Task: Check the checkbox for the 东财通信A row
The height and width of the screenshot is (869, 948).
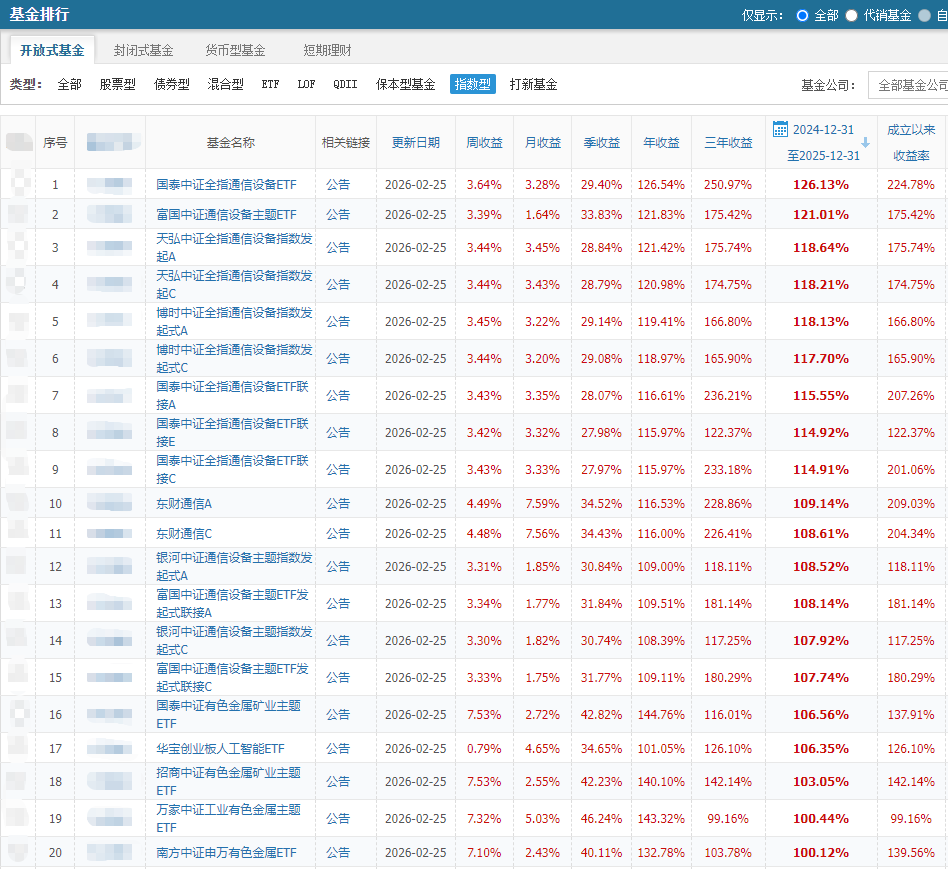Action: [x=17, y=503]
